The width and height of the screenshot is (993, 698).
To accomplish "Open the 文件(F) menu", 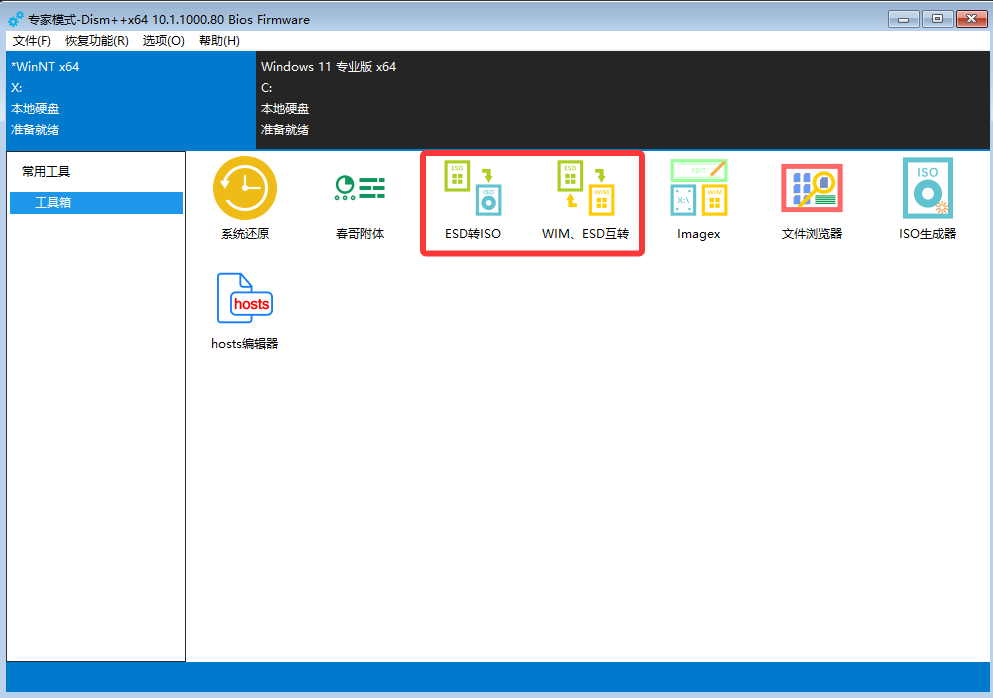I will pyautogui.click(x=32, y=41).
